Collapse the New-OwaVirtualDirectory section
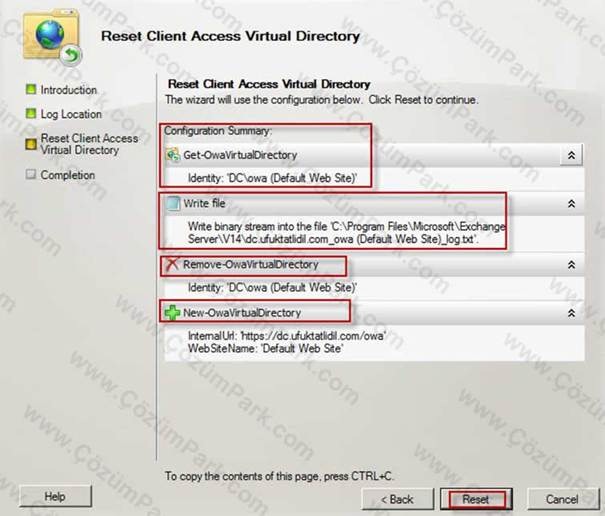605x516 pixels. pos(571,313)
